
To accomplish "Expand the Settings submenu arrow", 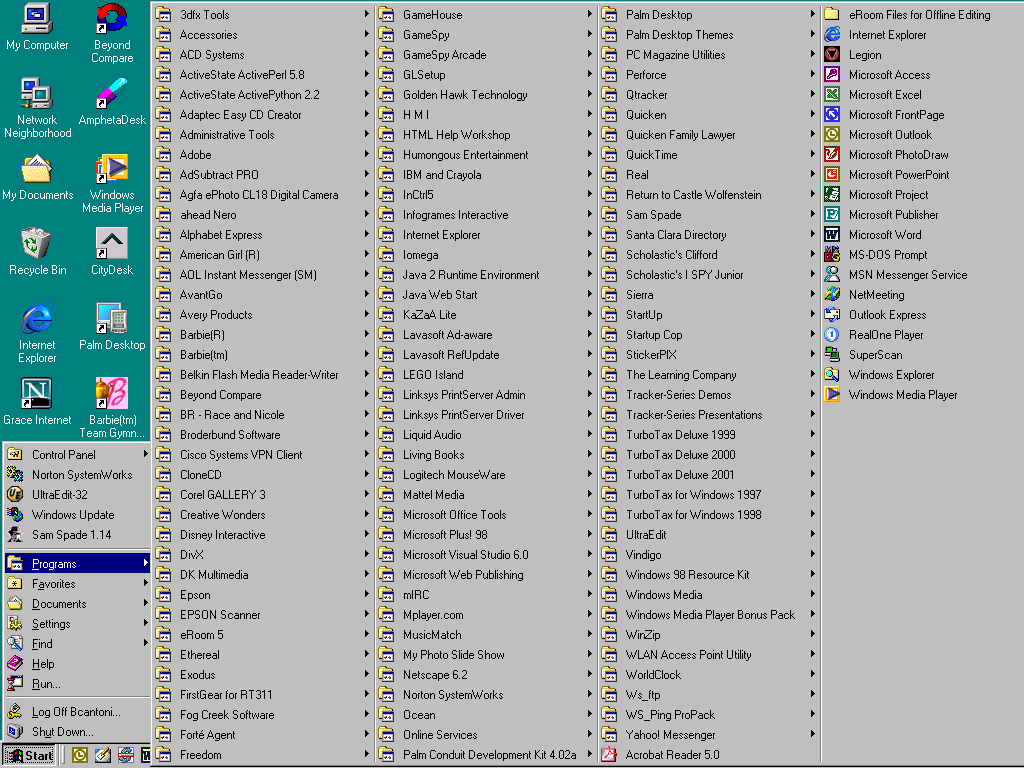I will tap(145, 623).
